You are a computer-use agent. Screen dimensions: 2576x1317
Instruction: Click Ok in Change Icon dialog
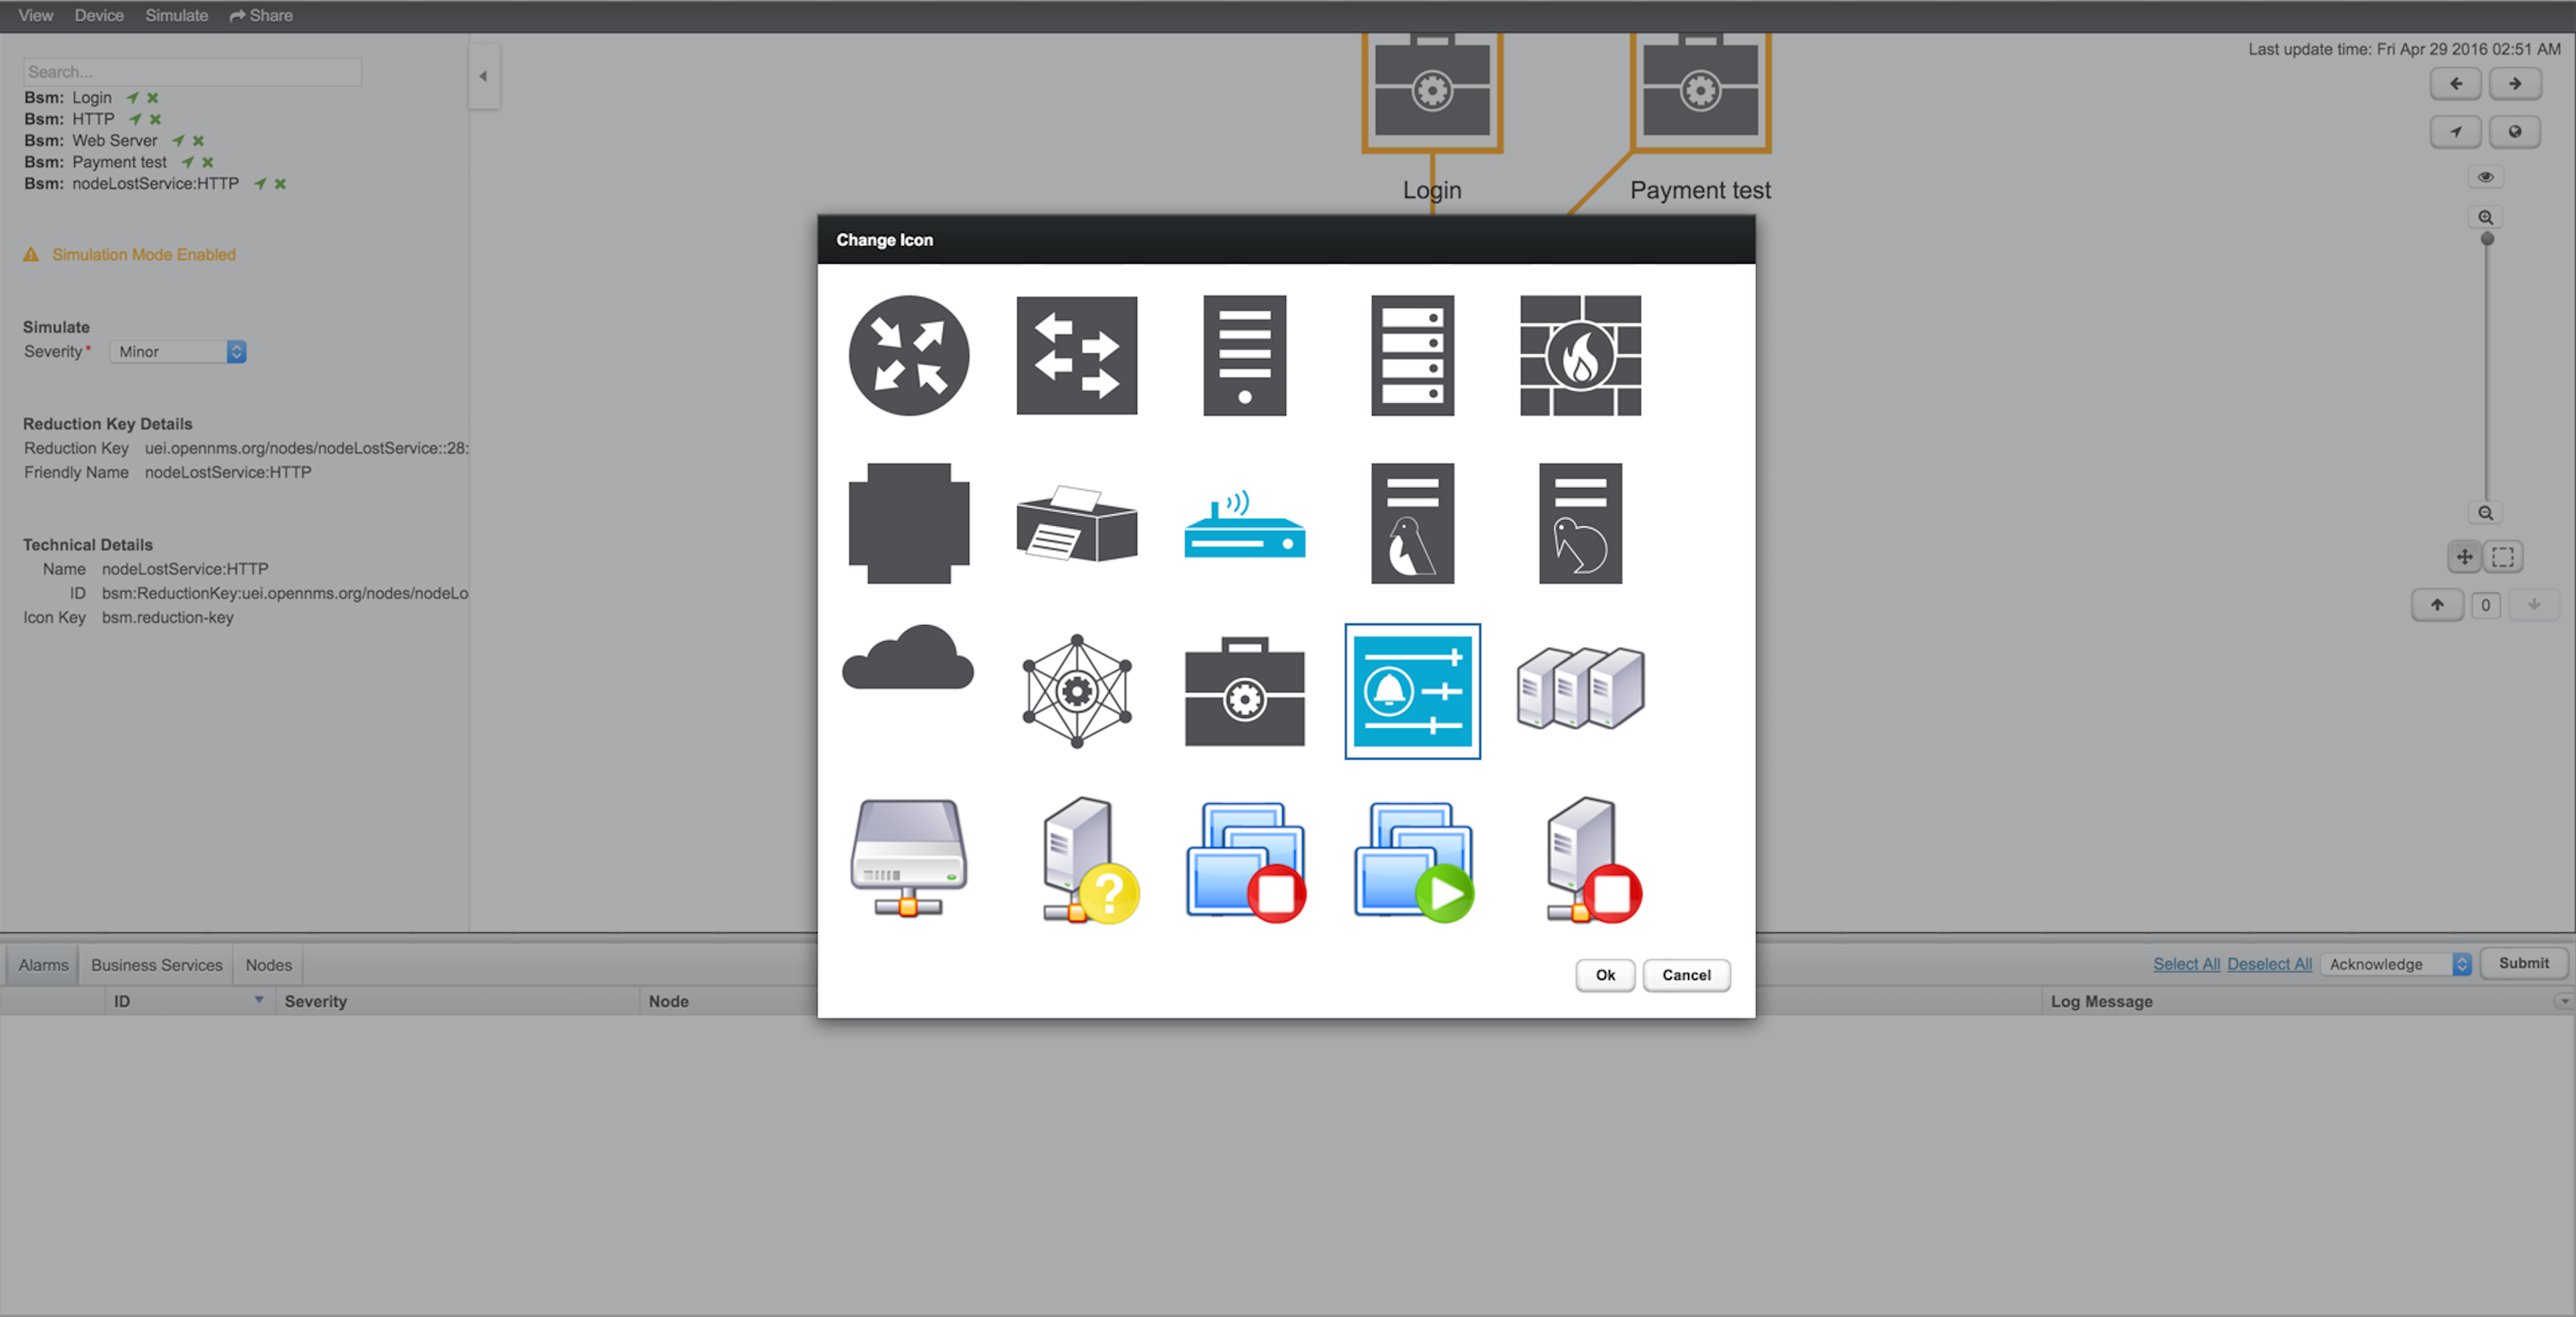[1604, 975]
